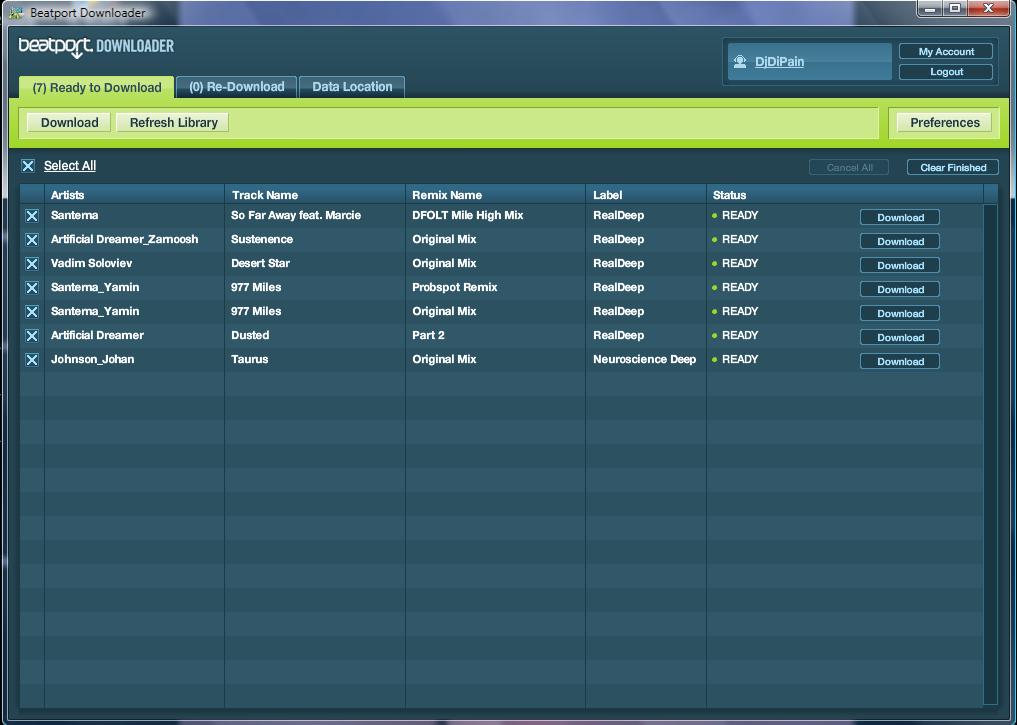Open Preferences
1017x725 pixels.
(x=944, y=122)
